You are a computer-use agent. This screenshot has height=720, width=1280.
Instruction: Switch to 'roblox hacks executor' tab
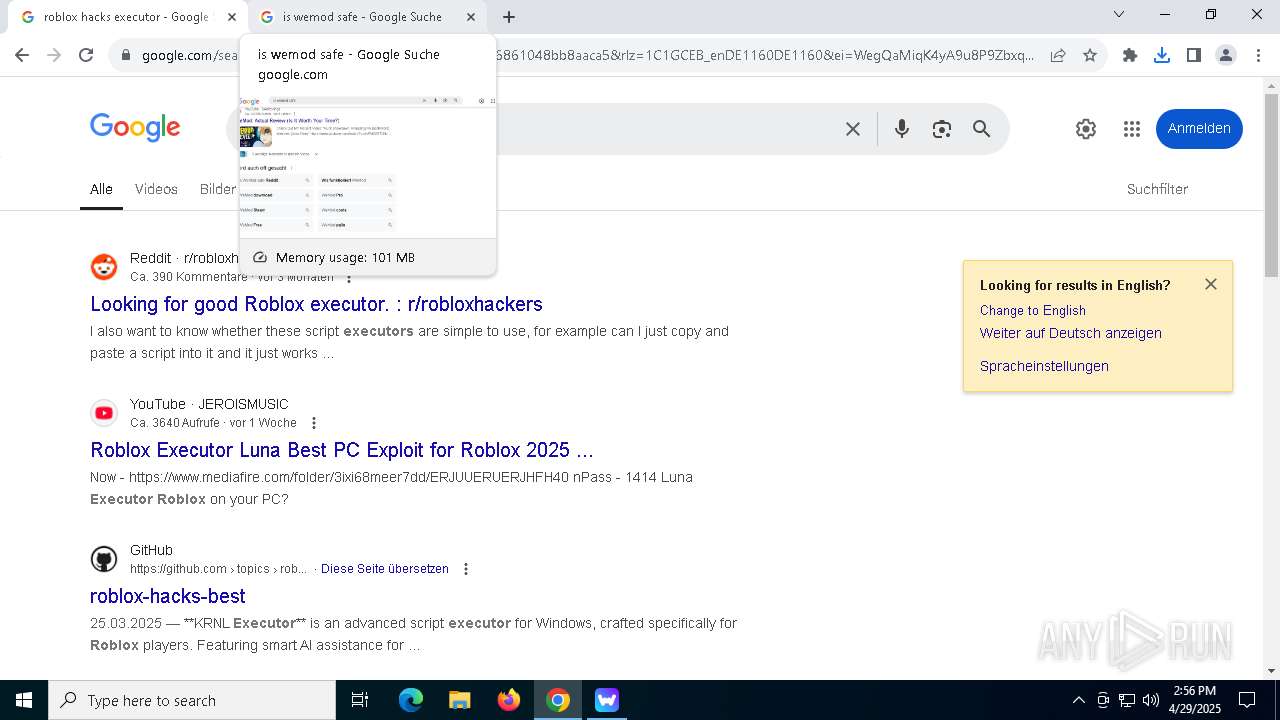pos(125,17)
